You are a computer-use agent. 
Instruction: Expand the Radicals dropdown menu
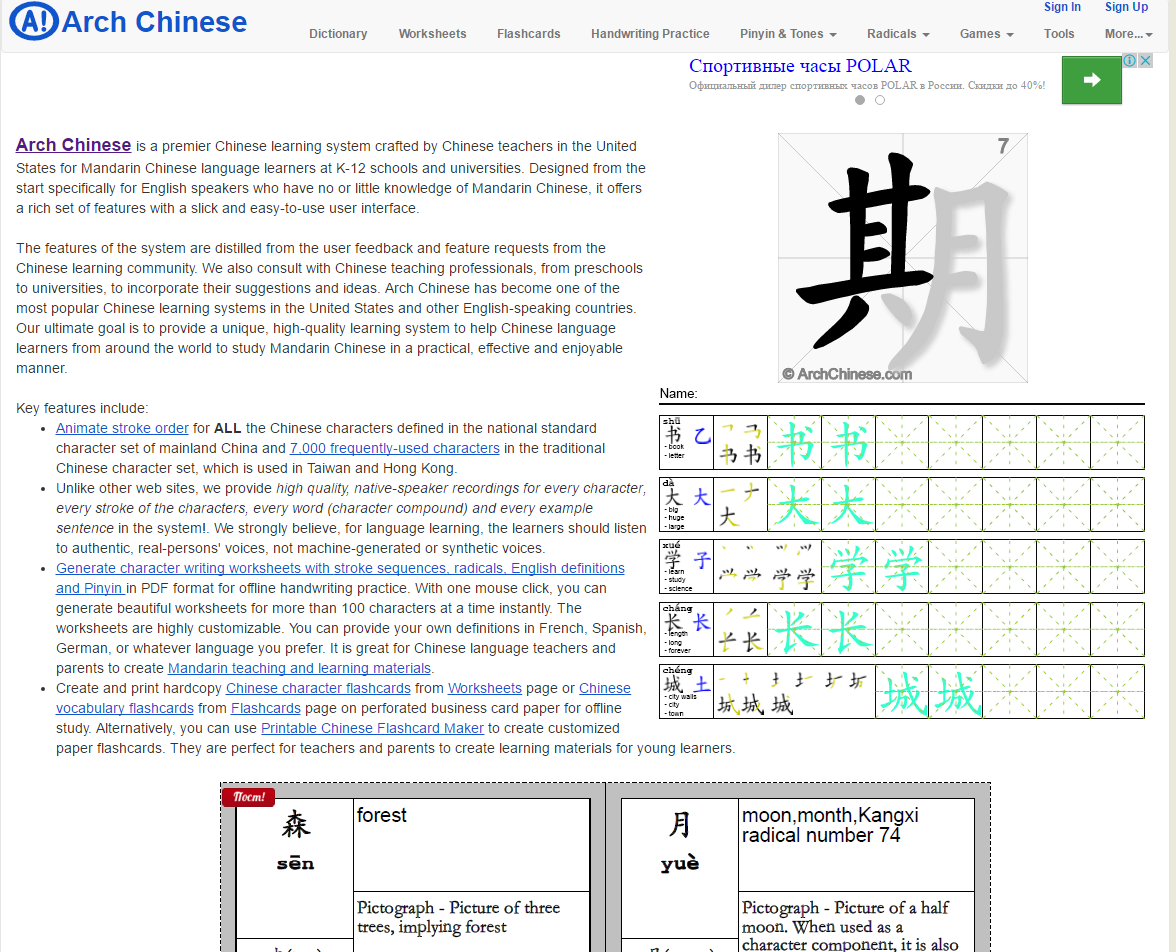(897, 34)
